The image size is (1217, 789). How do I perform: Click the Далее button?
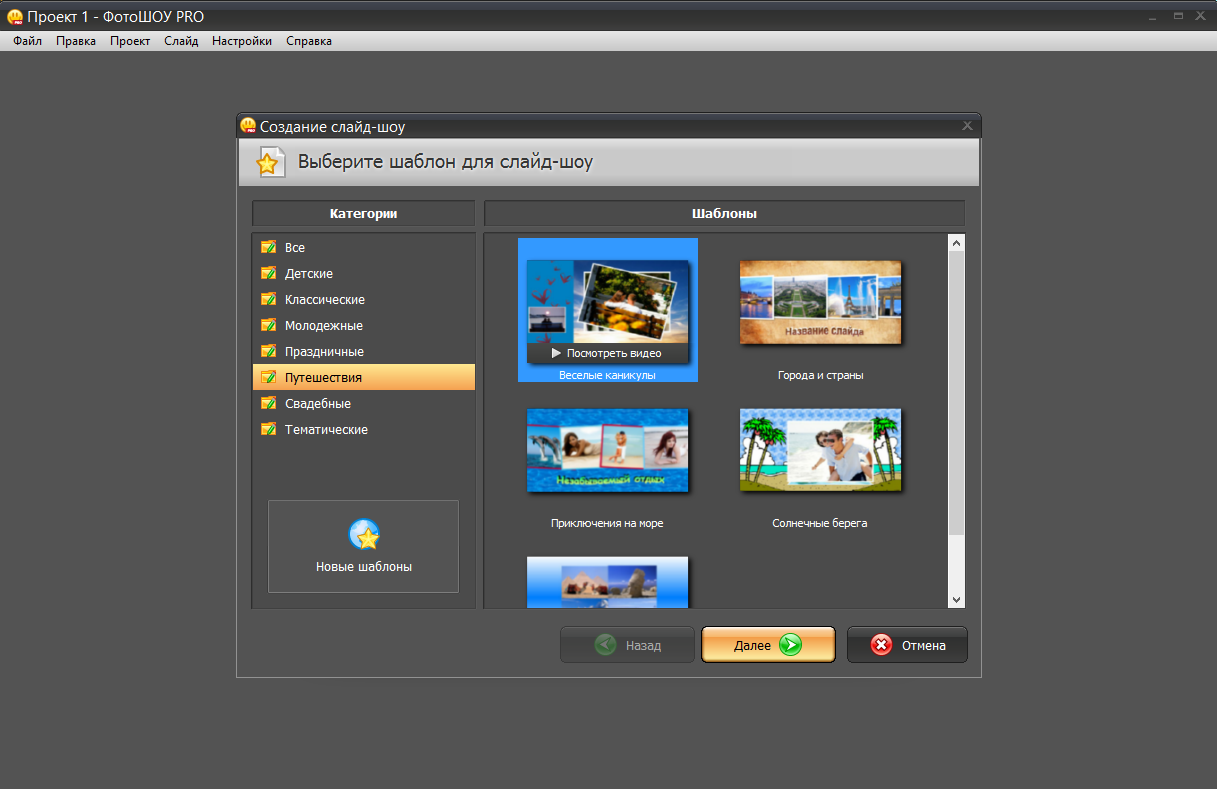[768, 645]
